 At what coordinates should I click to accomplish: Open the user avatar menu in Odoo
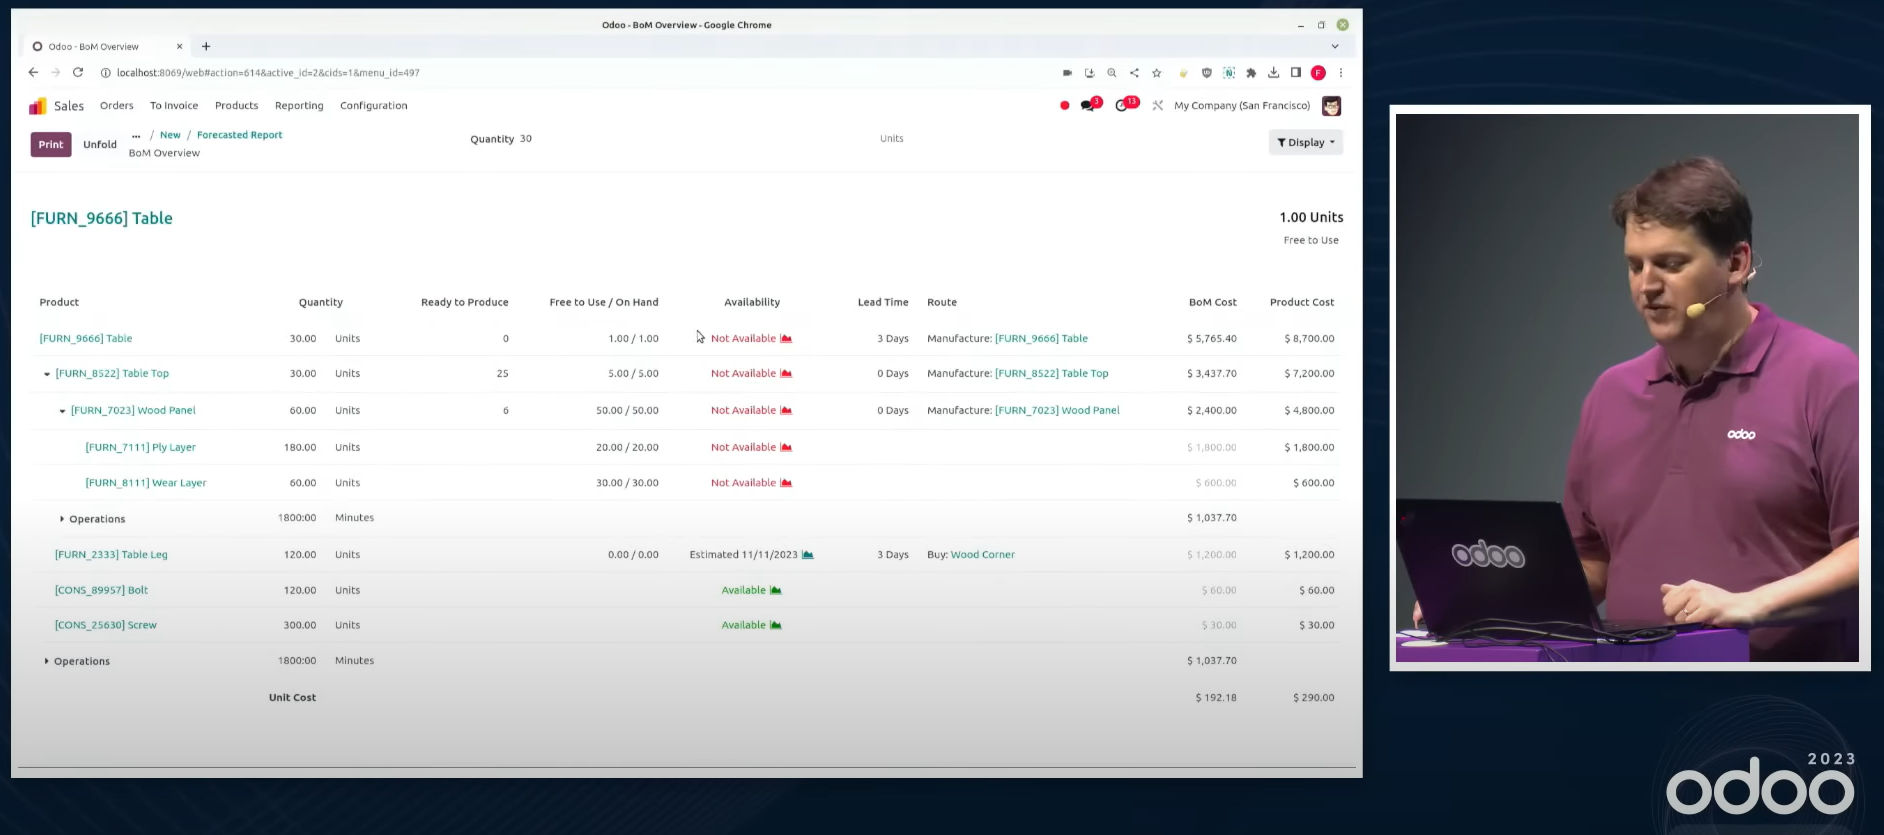[1331, 106]
